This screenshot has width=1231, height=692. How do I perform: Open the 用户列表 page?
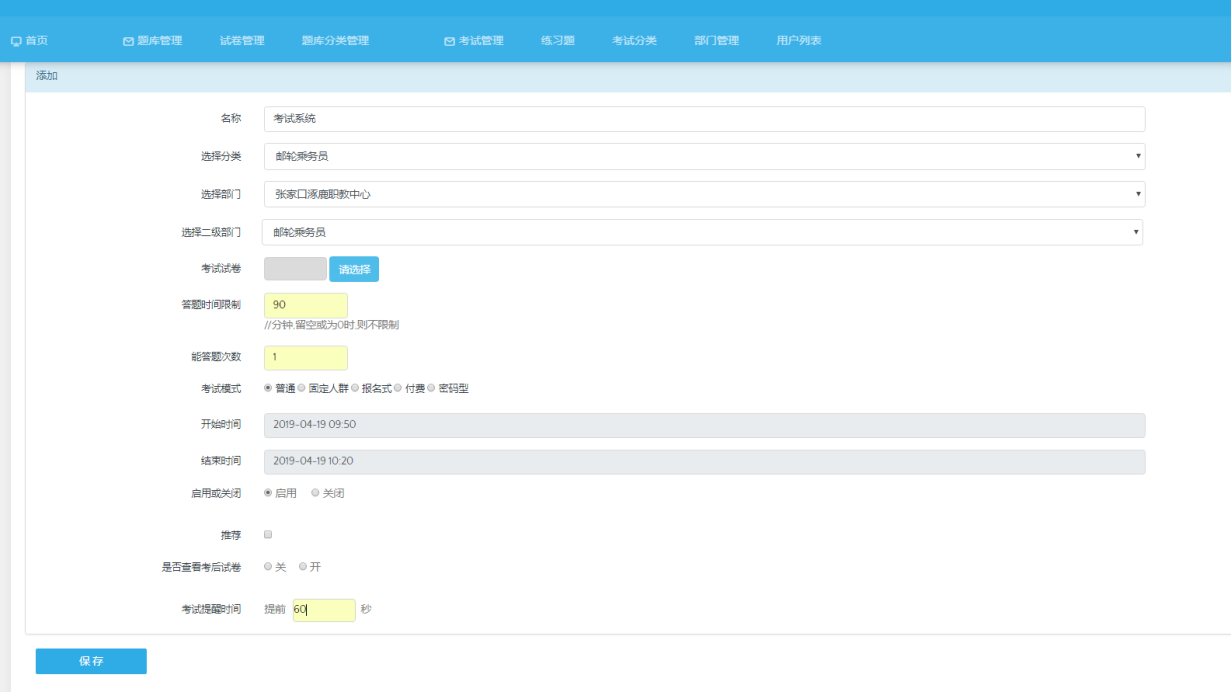798,41
